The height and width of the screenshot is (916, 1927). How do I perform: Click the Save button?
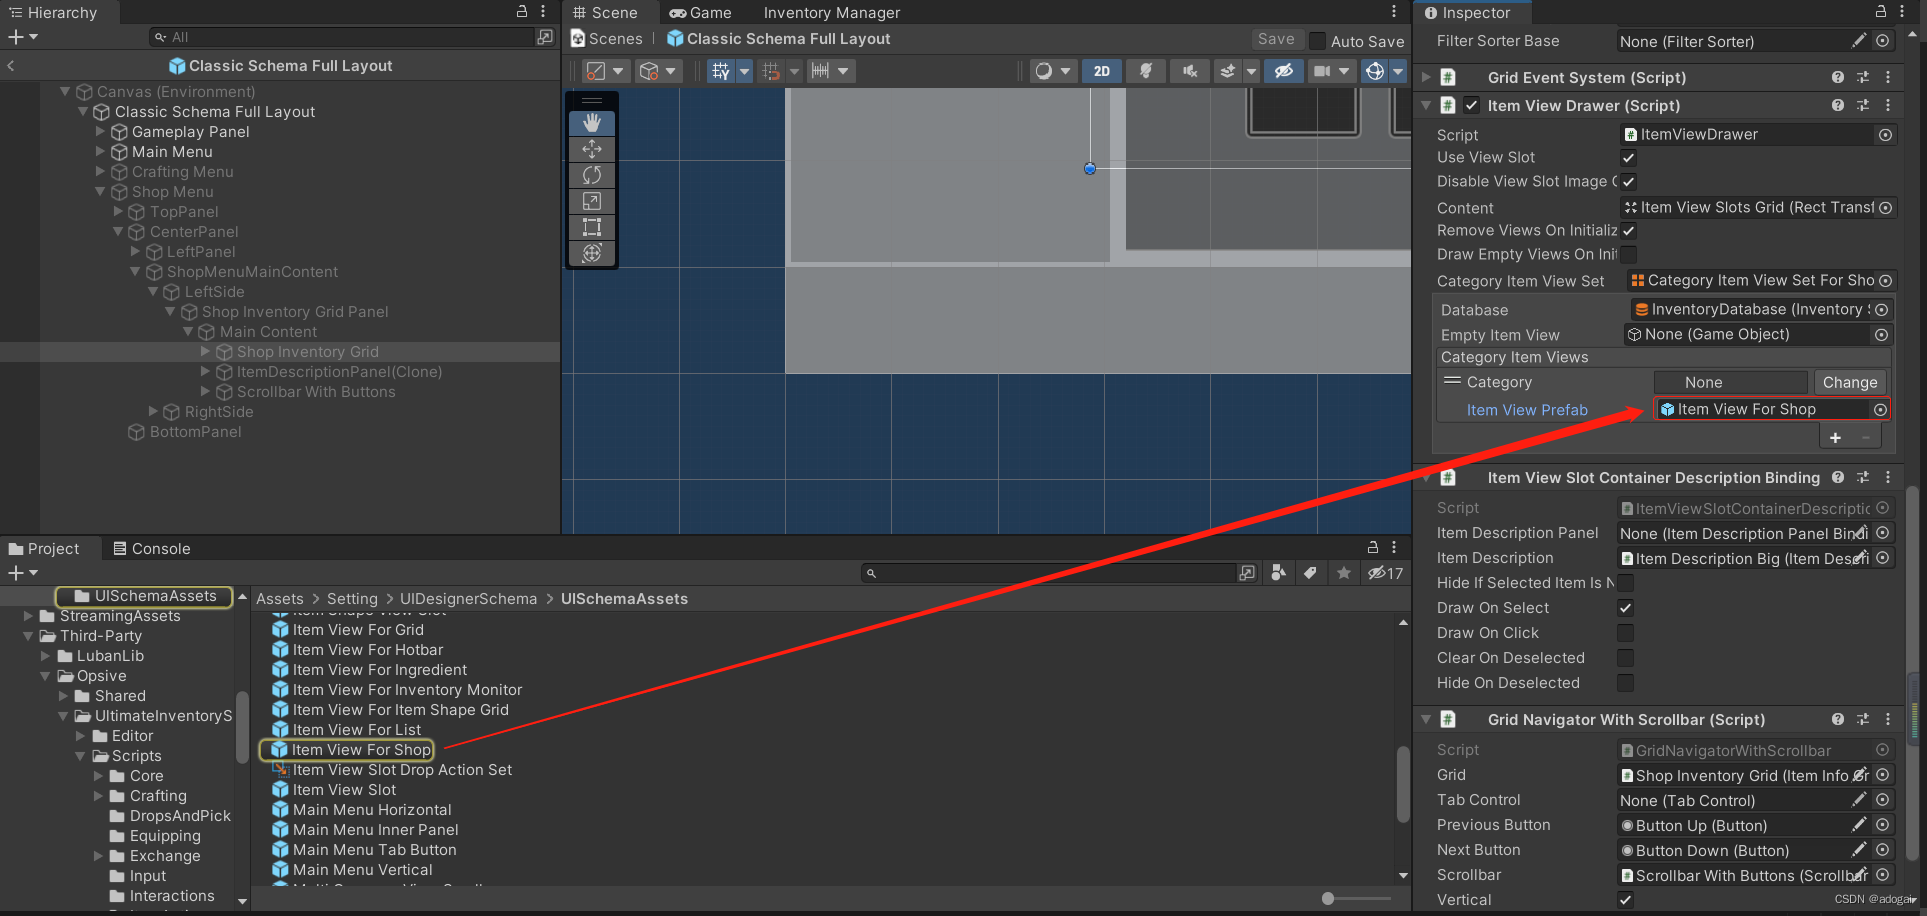(x=1276, y=39)
